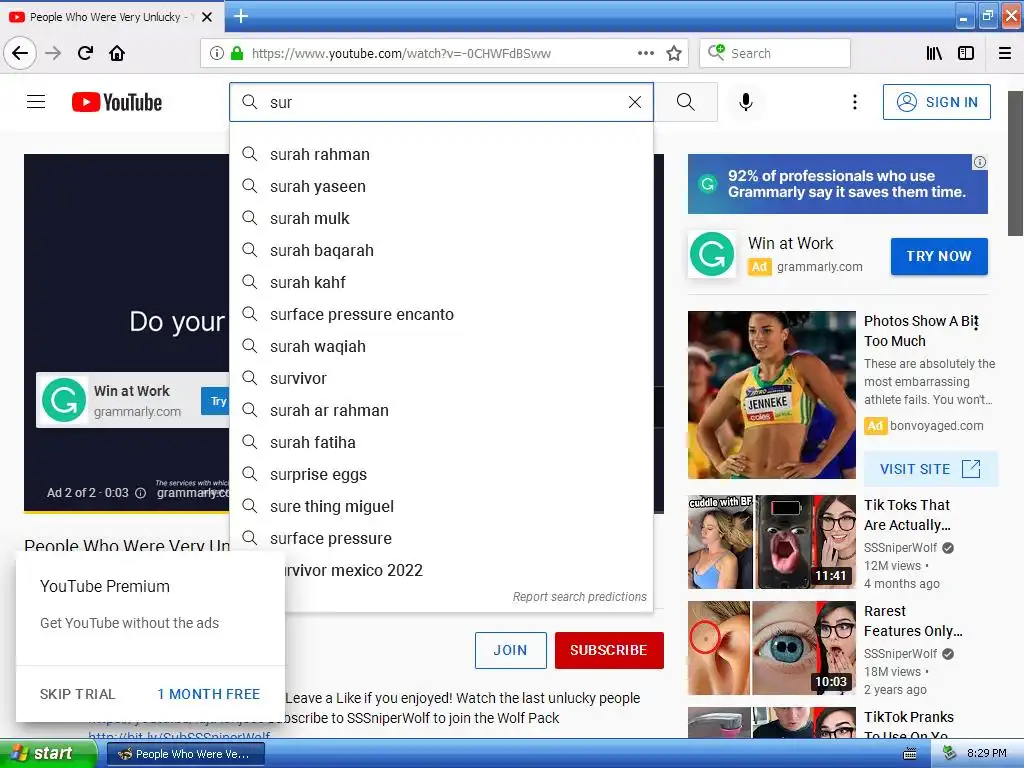Click the green padlock security icon
Screen dimensions: 1024x768
pos(237,54)
